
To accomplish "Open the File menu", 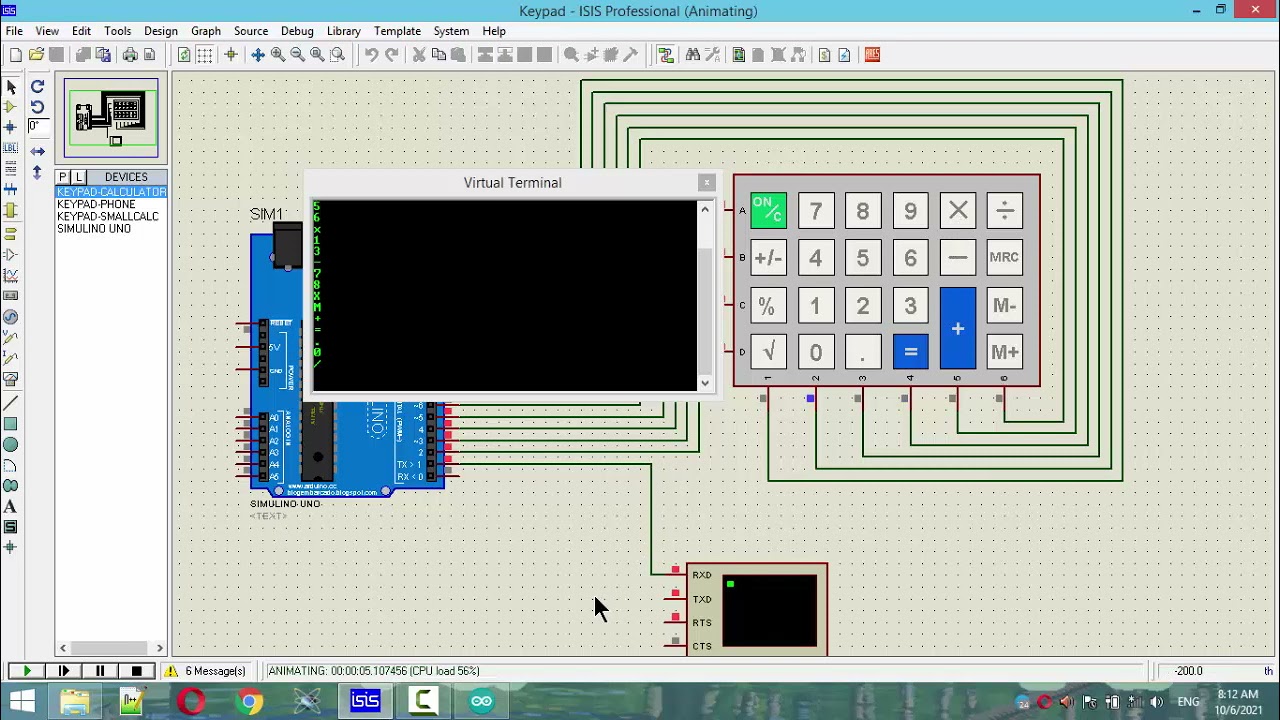I will point(14,31).
